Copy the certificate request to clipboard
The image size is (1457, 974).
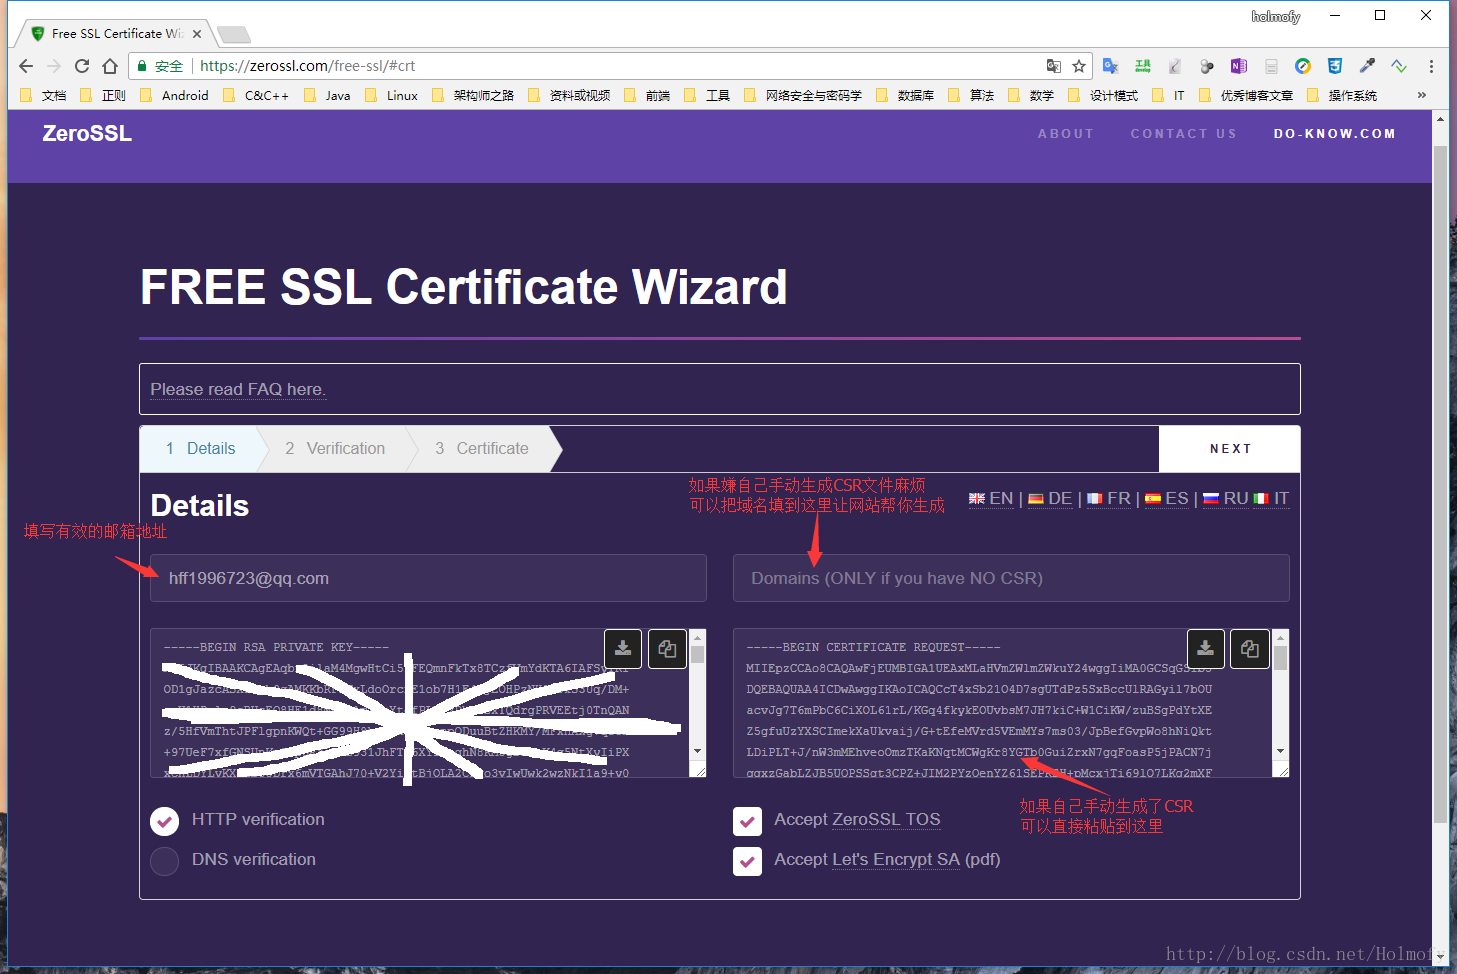coord(1250,649)
